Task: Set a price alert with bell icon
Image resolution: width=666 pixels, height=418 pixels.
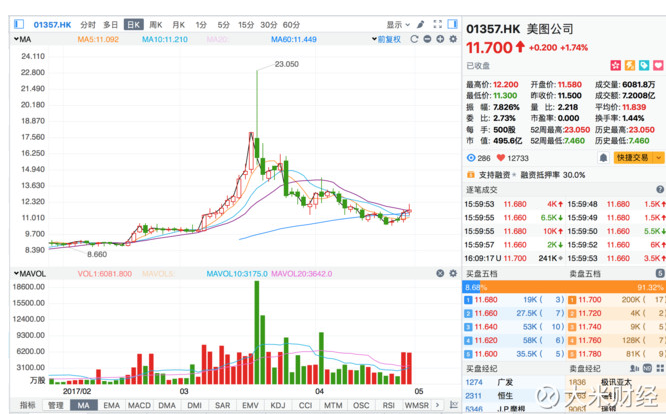Action: pos(603,158)
